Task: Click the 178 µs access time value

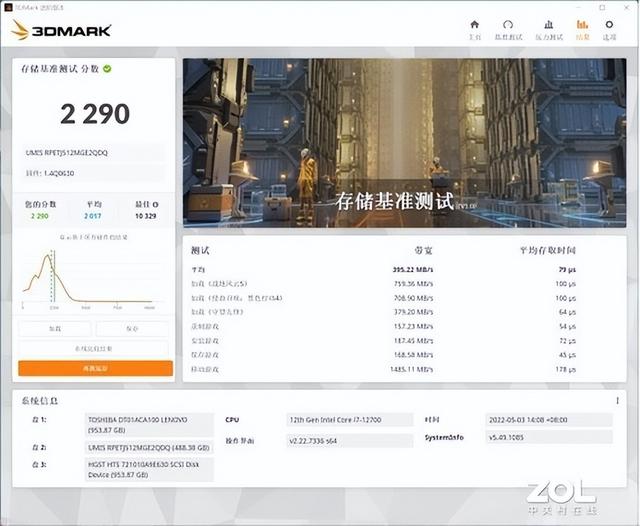Action: [565, 369]
